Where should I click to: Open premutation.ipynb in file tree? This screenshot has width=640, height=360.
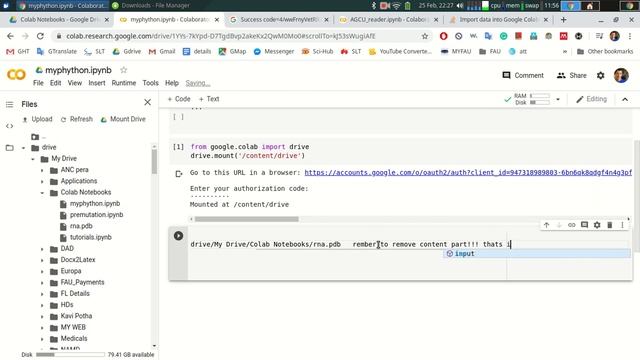(x=96, y=215)
